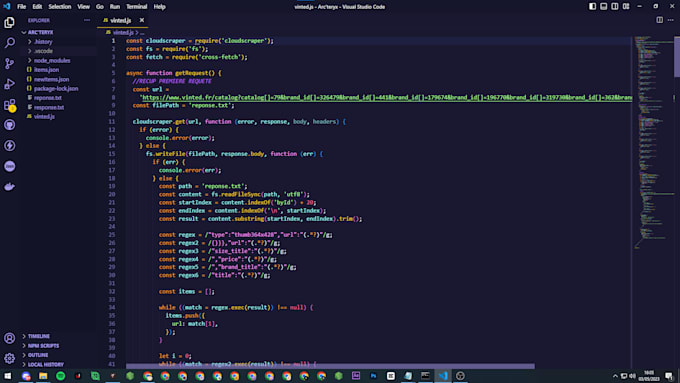This screenshot has height=383, width=680.
Task: Toggle bottom panel visibility
Action: [x=604, y=7]
